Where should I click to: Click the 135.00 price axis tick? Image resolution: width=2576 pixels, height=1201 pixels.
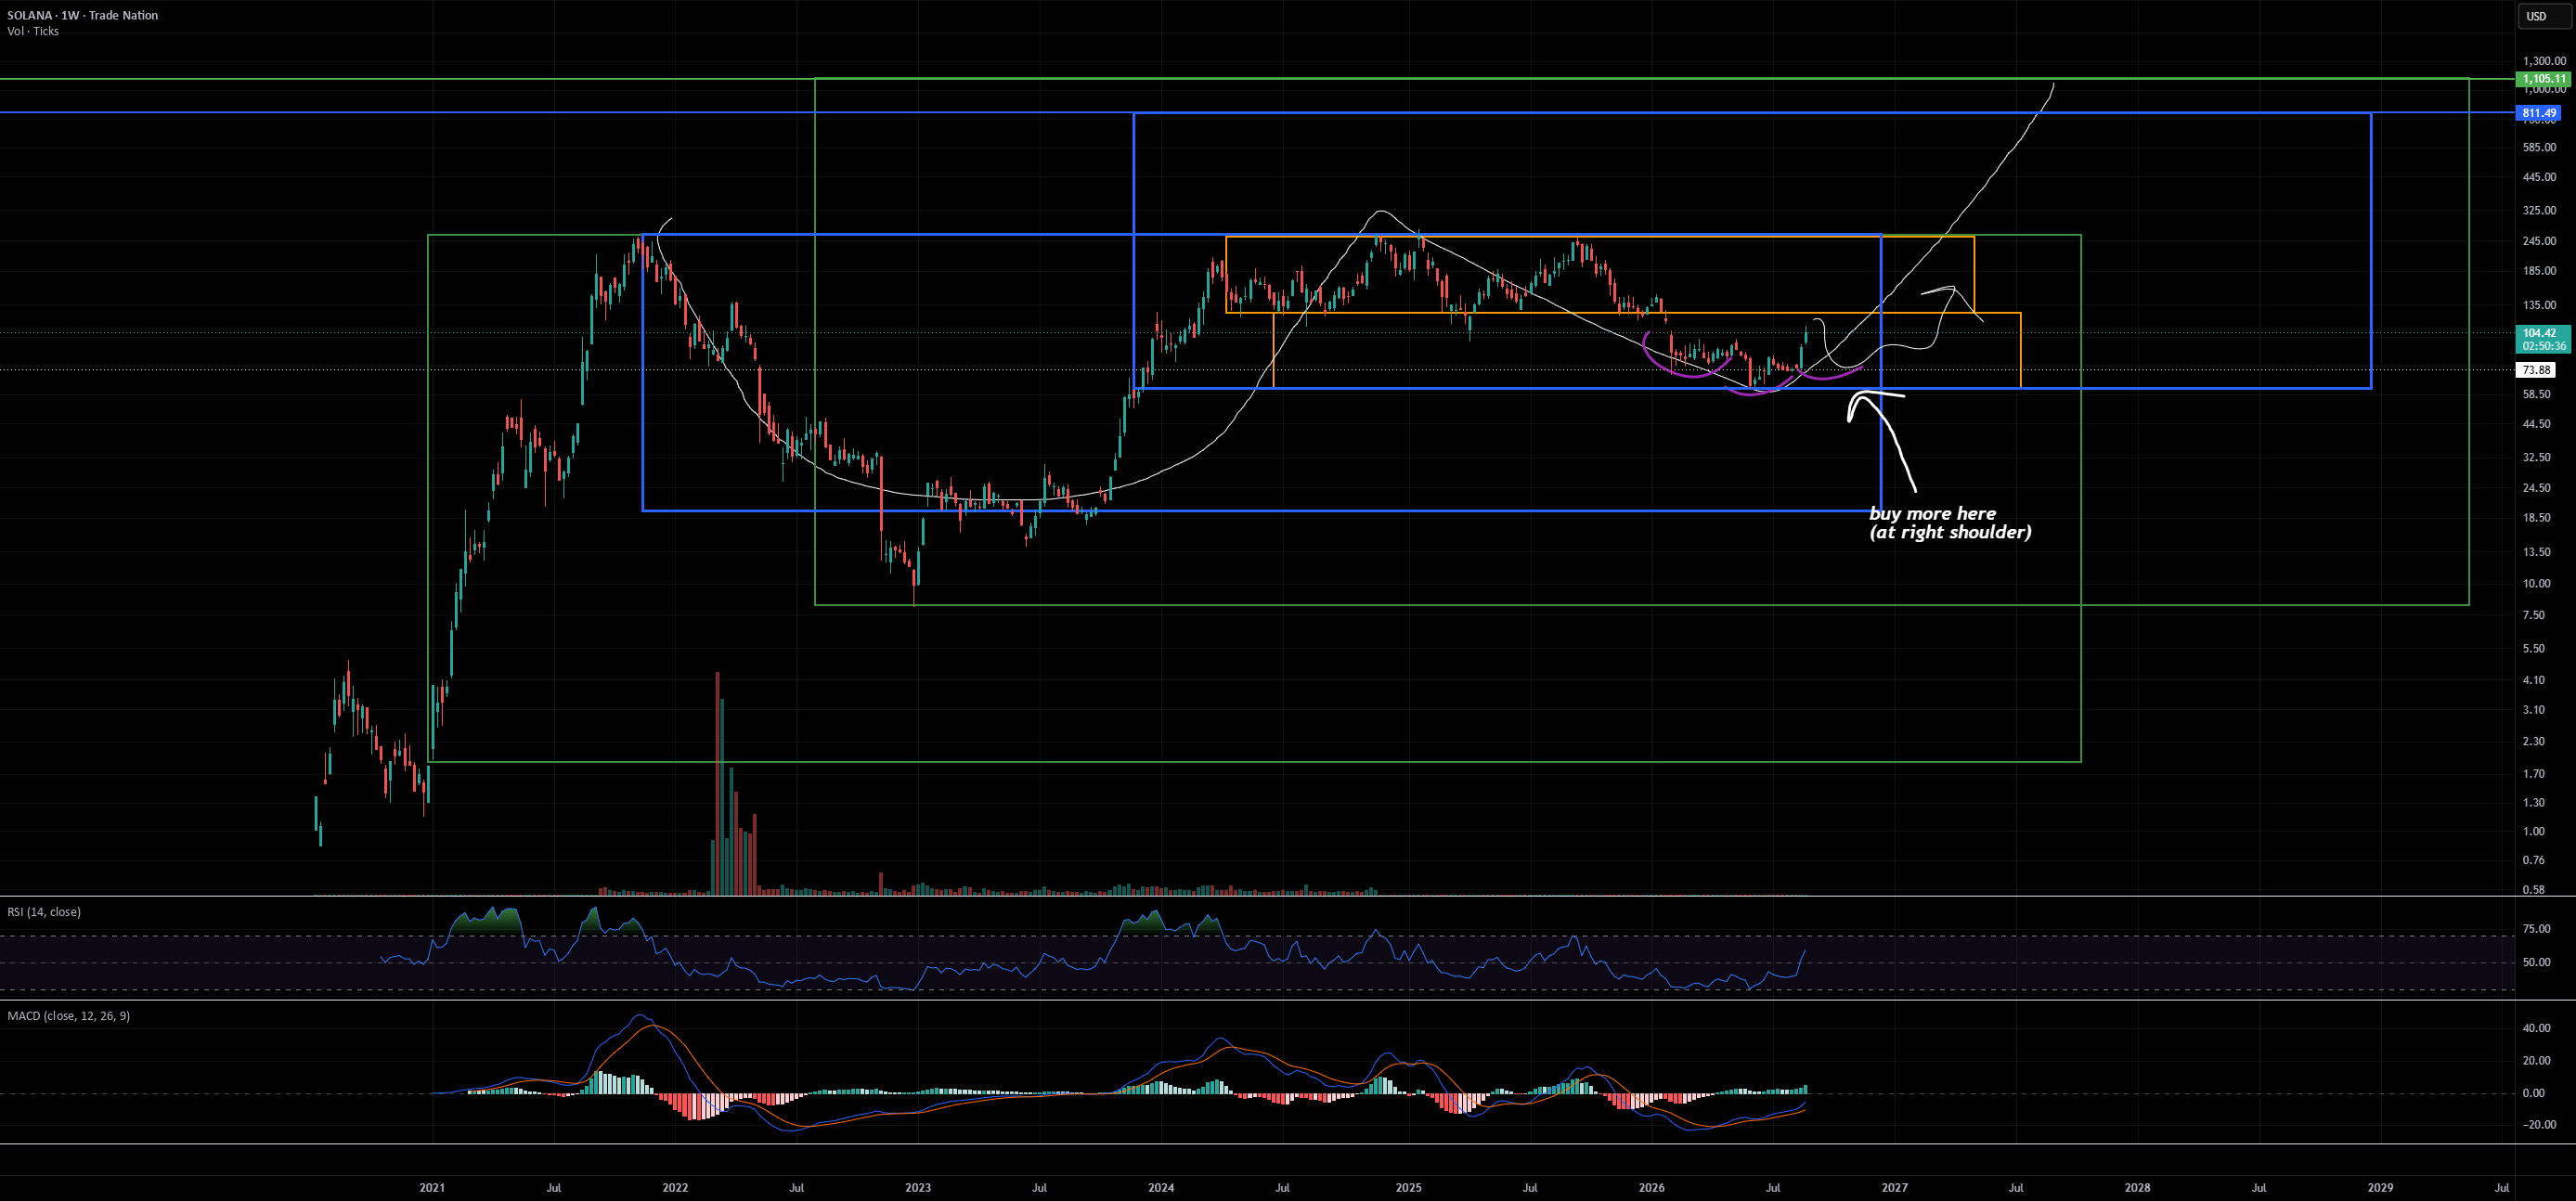coord(2540,305)
